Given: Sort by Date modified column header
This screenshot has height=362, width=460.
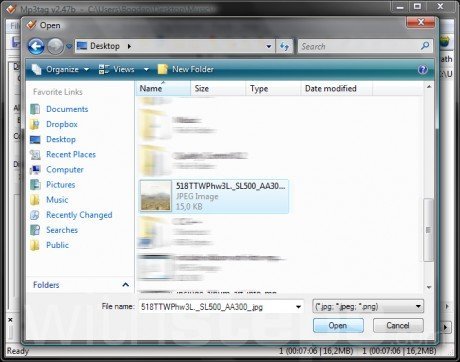Looking at the screenshot, I should (x=337, y=89).
